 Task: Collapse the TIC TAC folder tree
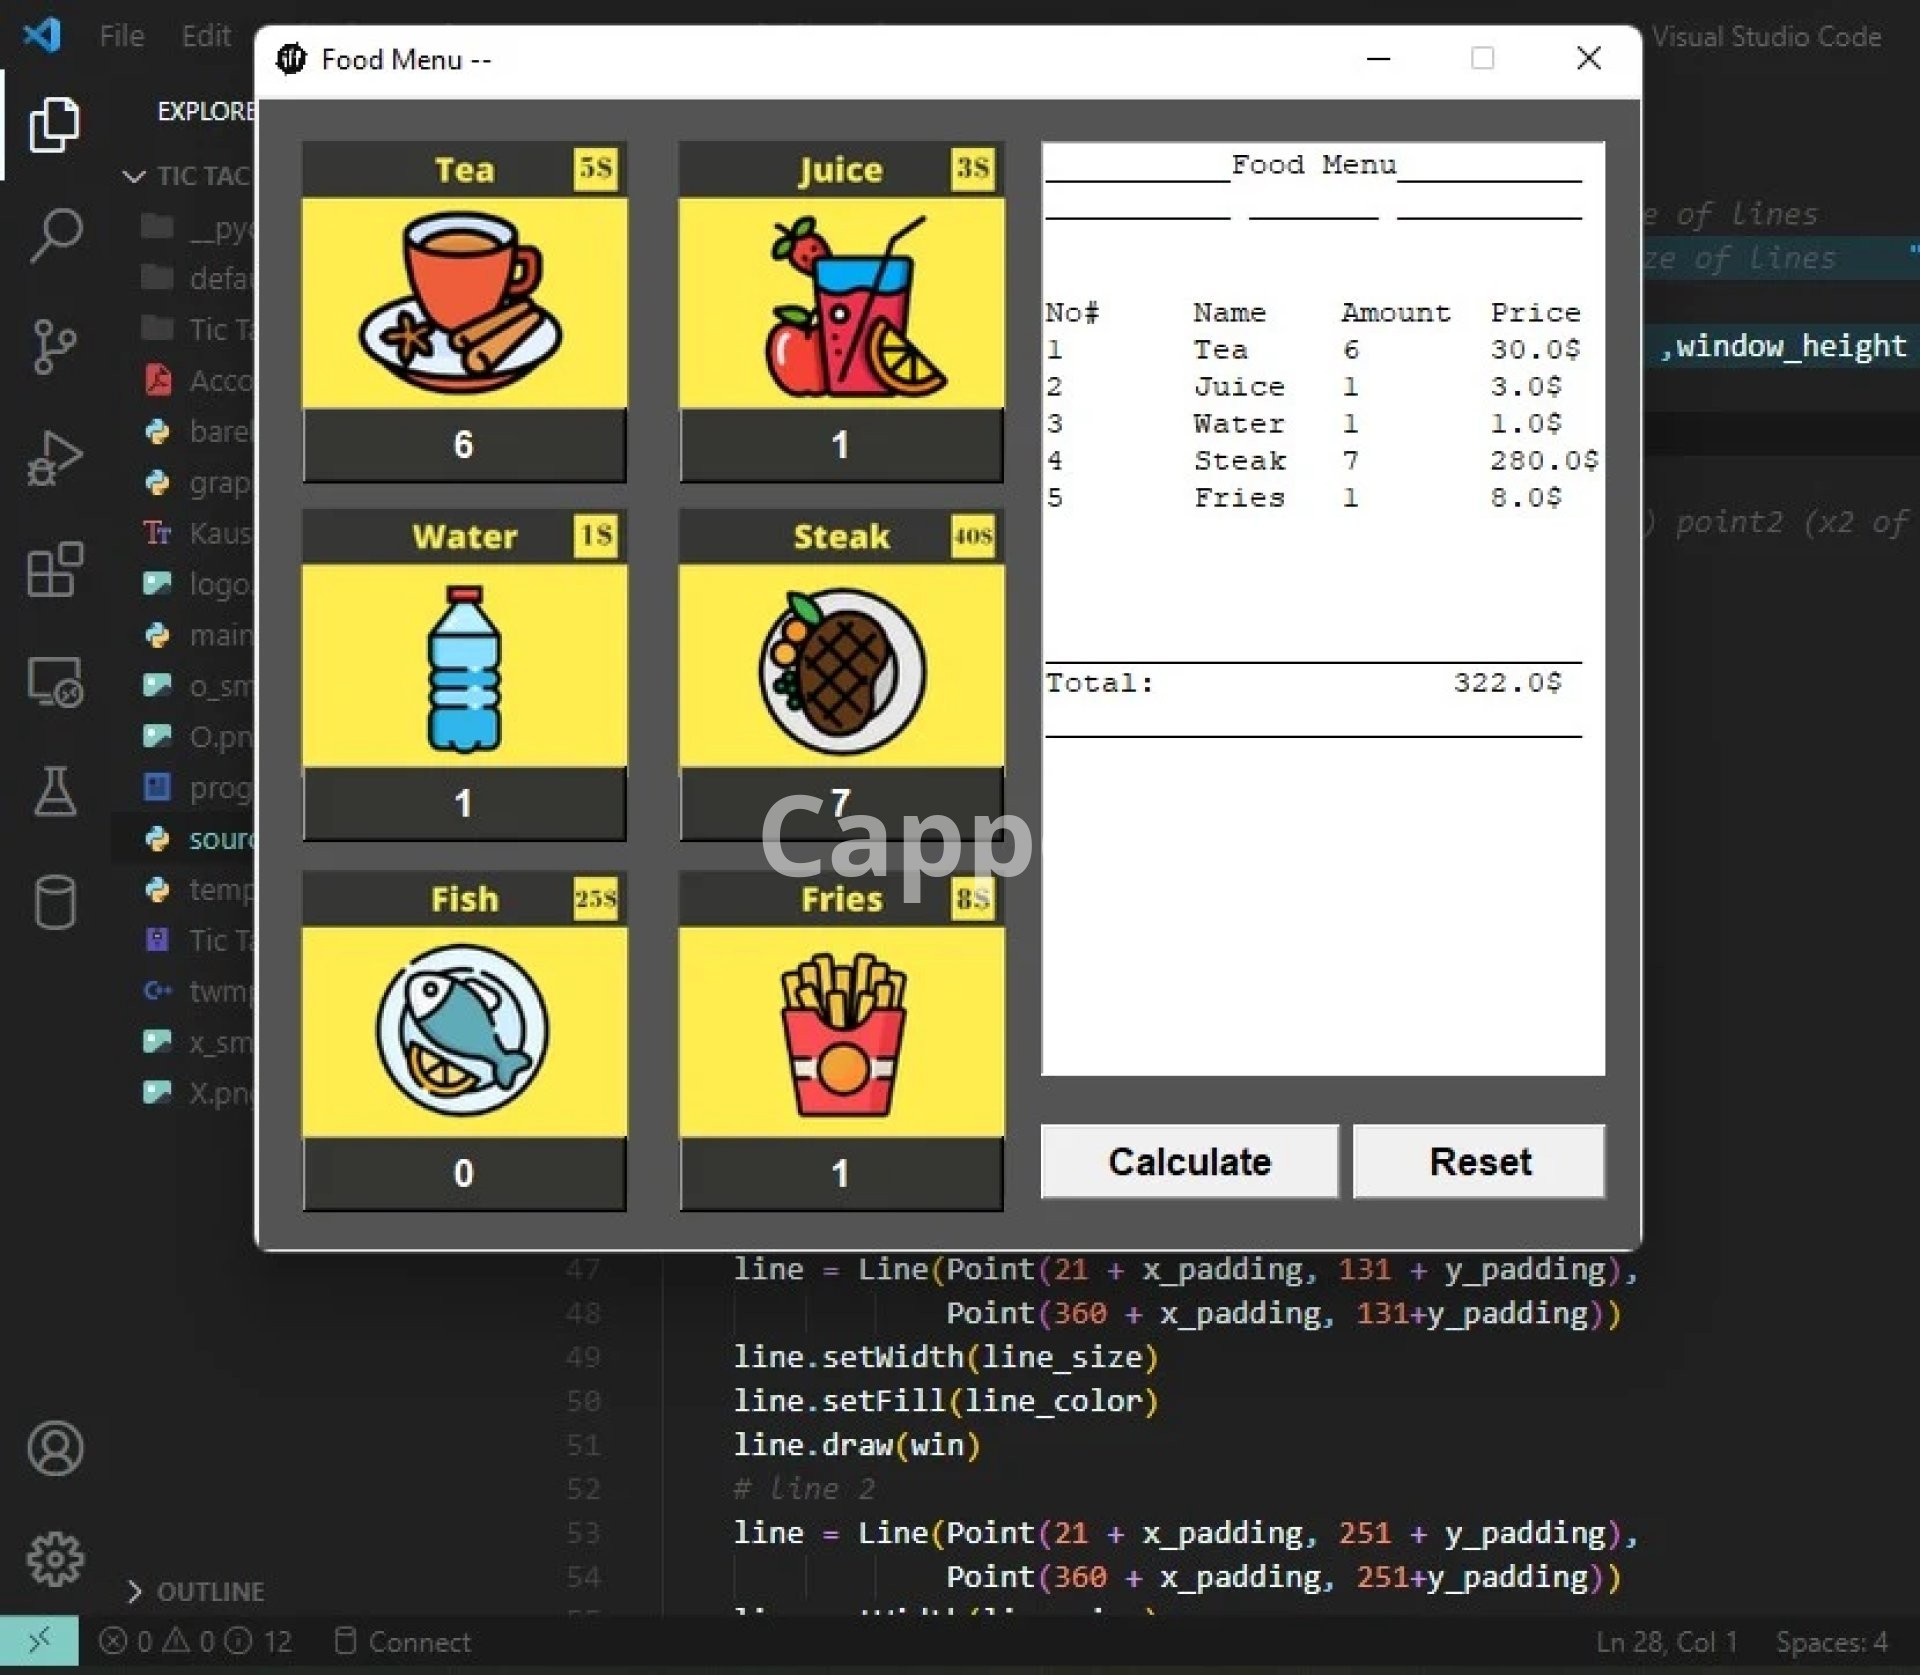click(x=190, y=176)
